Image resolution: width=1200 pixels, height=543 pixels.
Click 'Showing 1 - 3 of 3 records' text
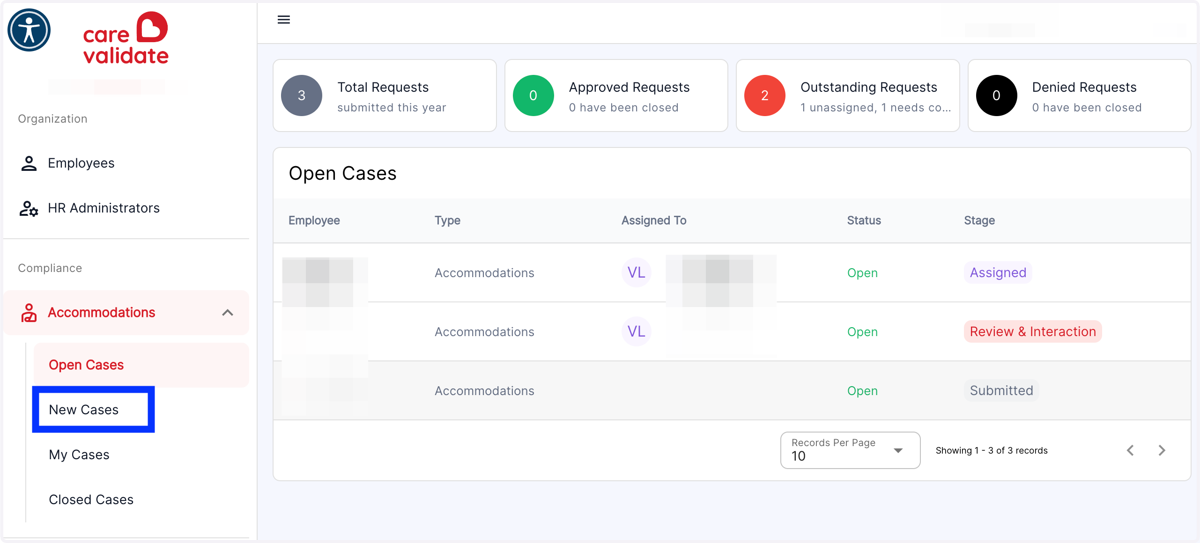[x=991, y=451]
